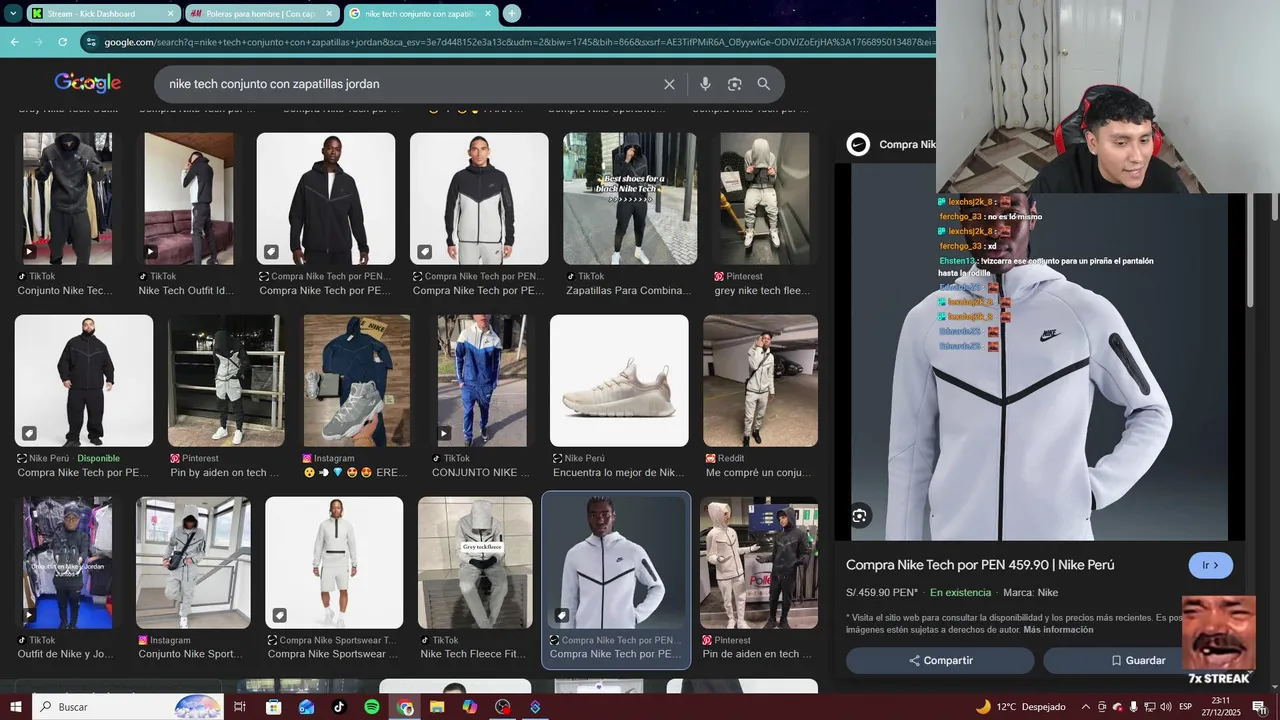Open Windows notification center icon

click(1259, 707)
